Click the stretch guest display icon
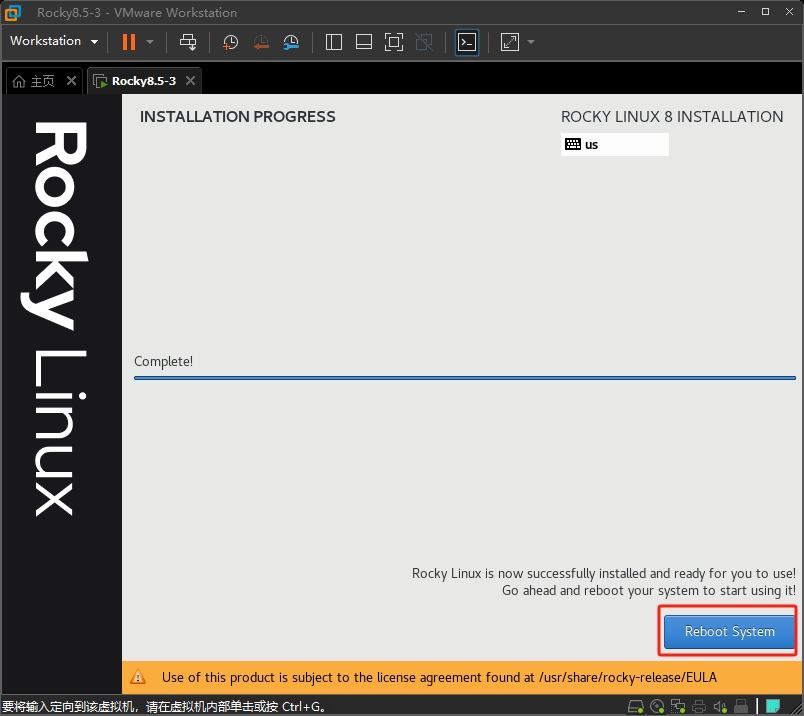 [510, 42]
